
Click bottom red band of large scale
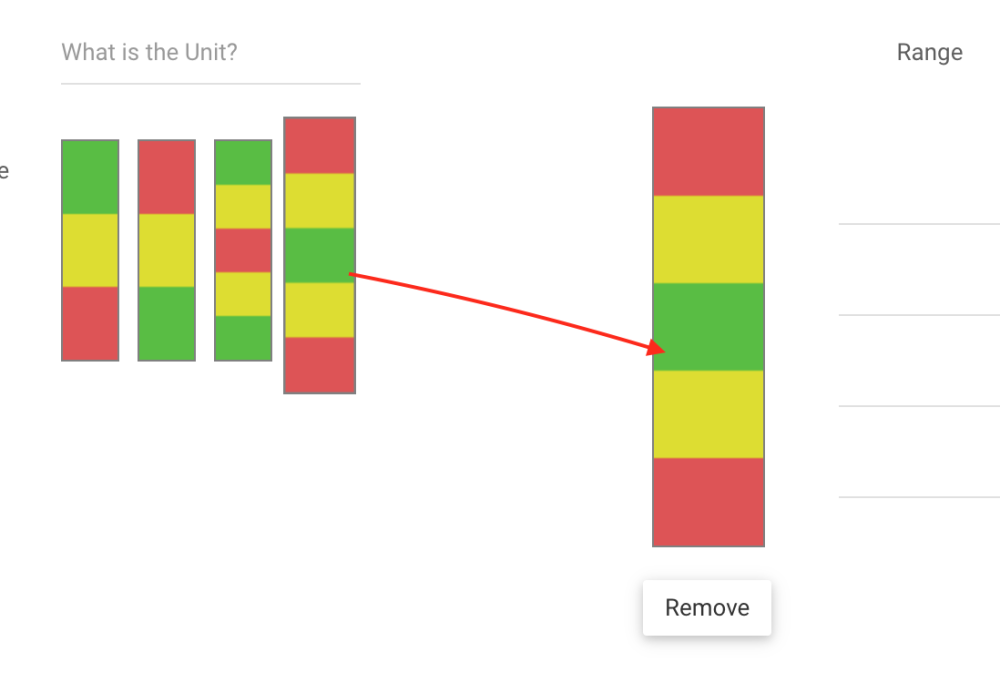click(x=708, y=502)
